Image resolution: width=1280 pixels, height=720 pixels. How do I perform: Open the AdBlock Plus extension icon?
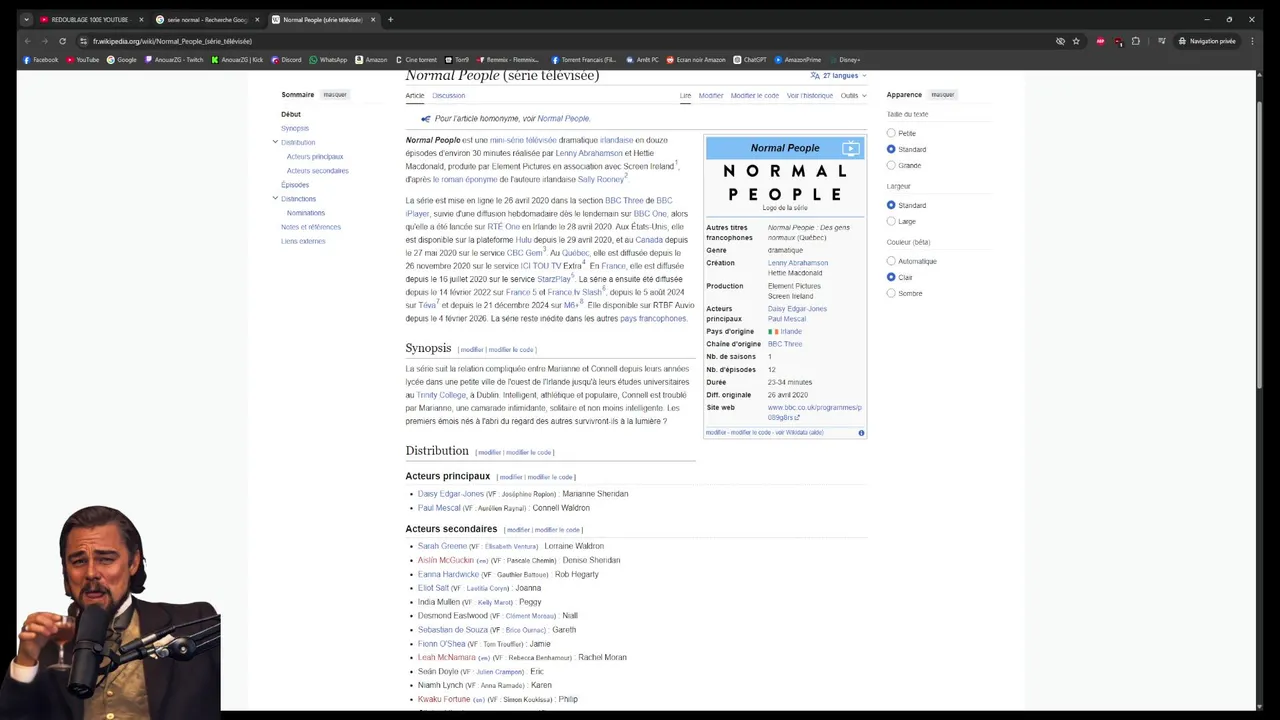(1101, 41)
